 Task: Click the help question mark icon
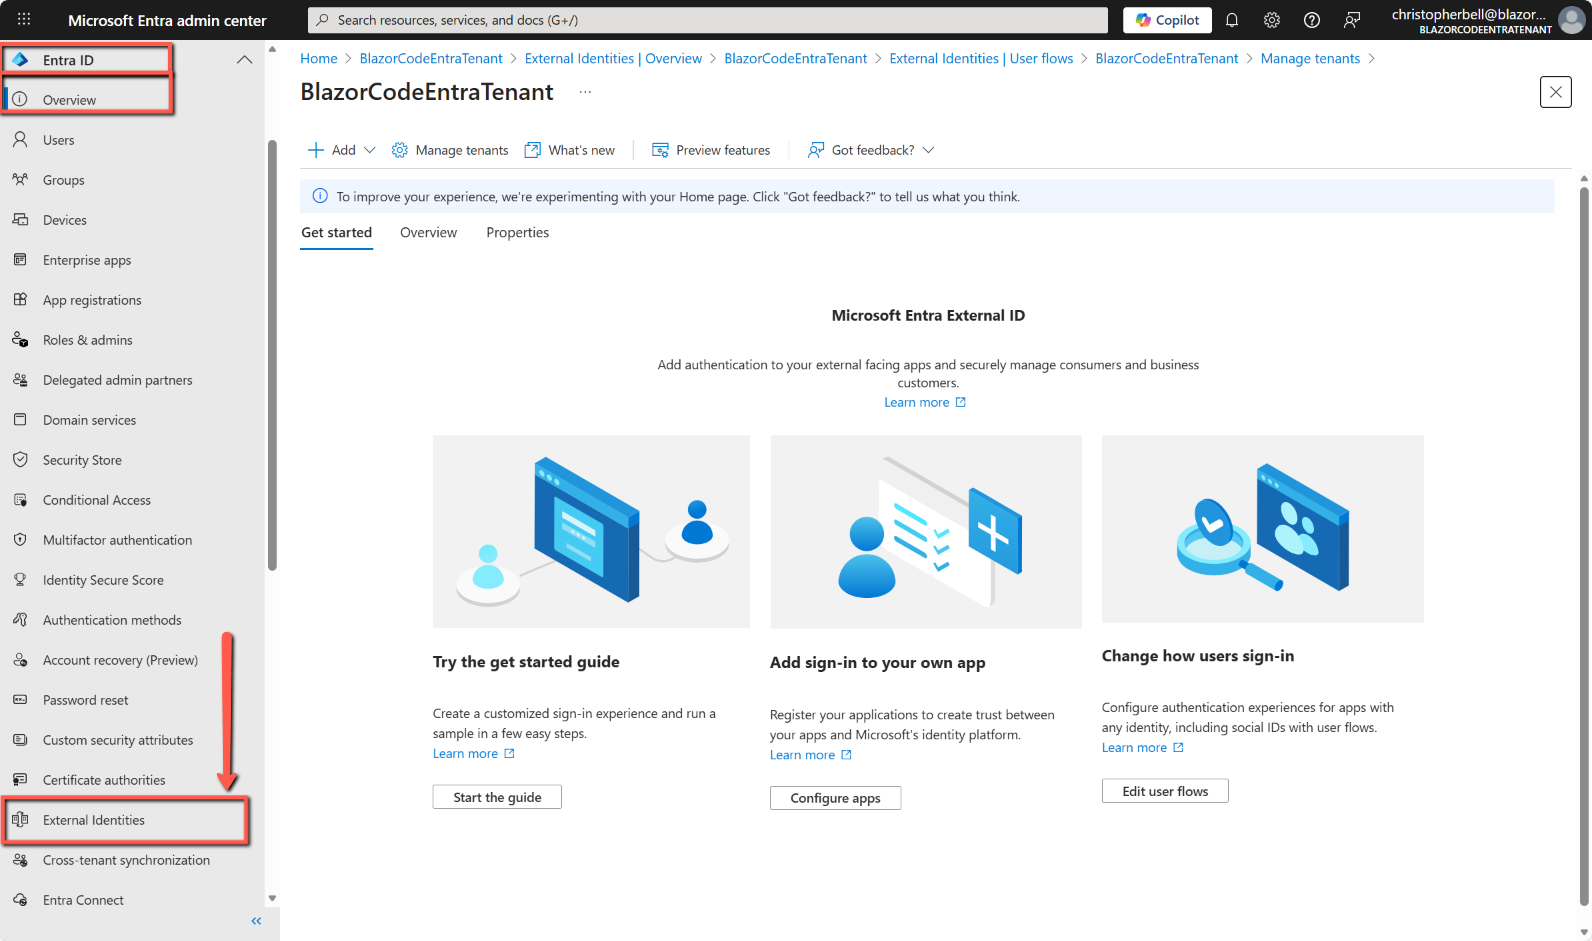pos(1312,20)
